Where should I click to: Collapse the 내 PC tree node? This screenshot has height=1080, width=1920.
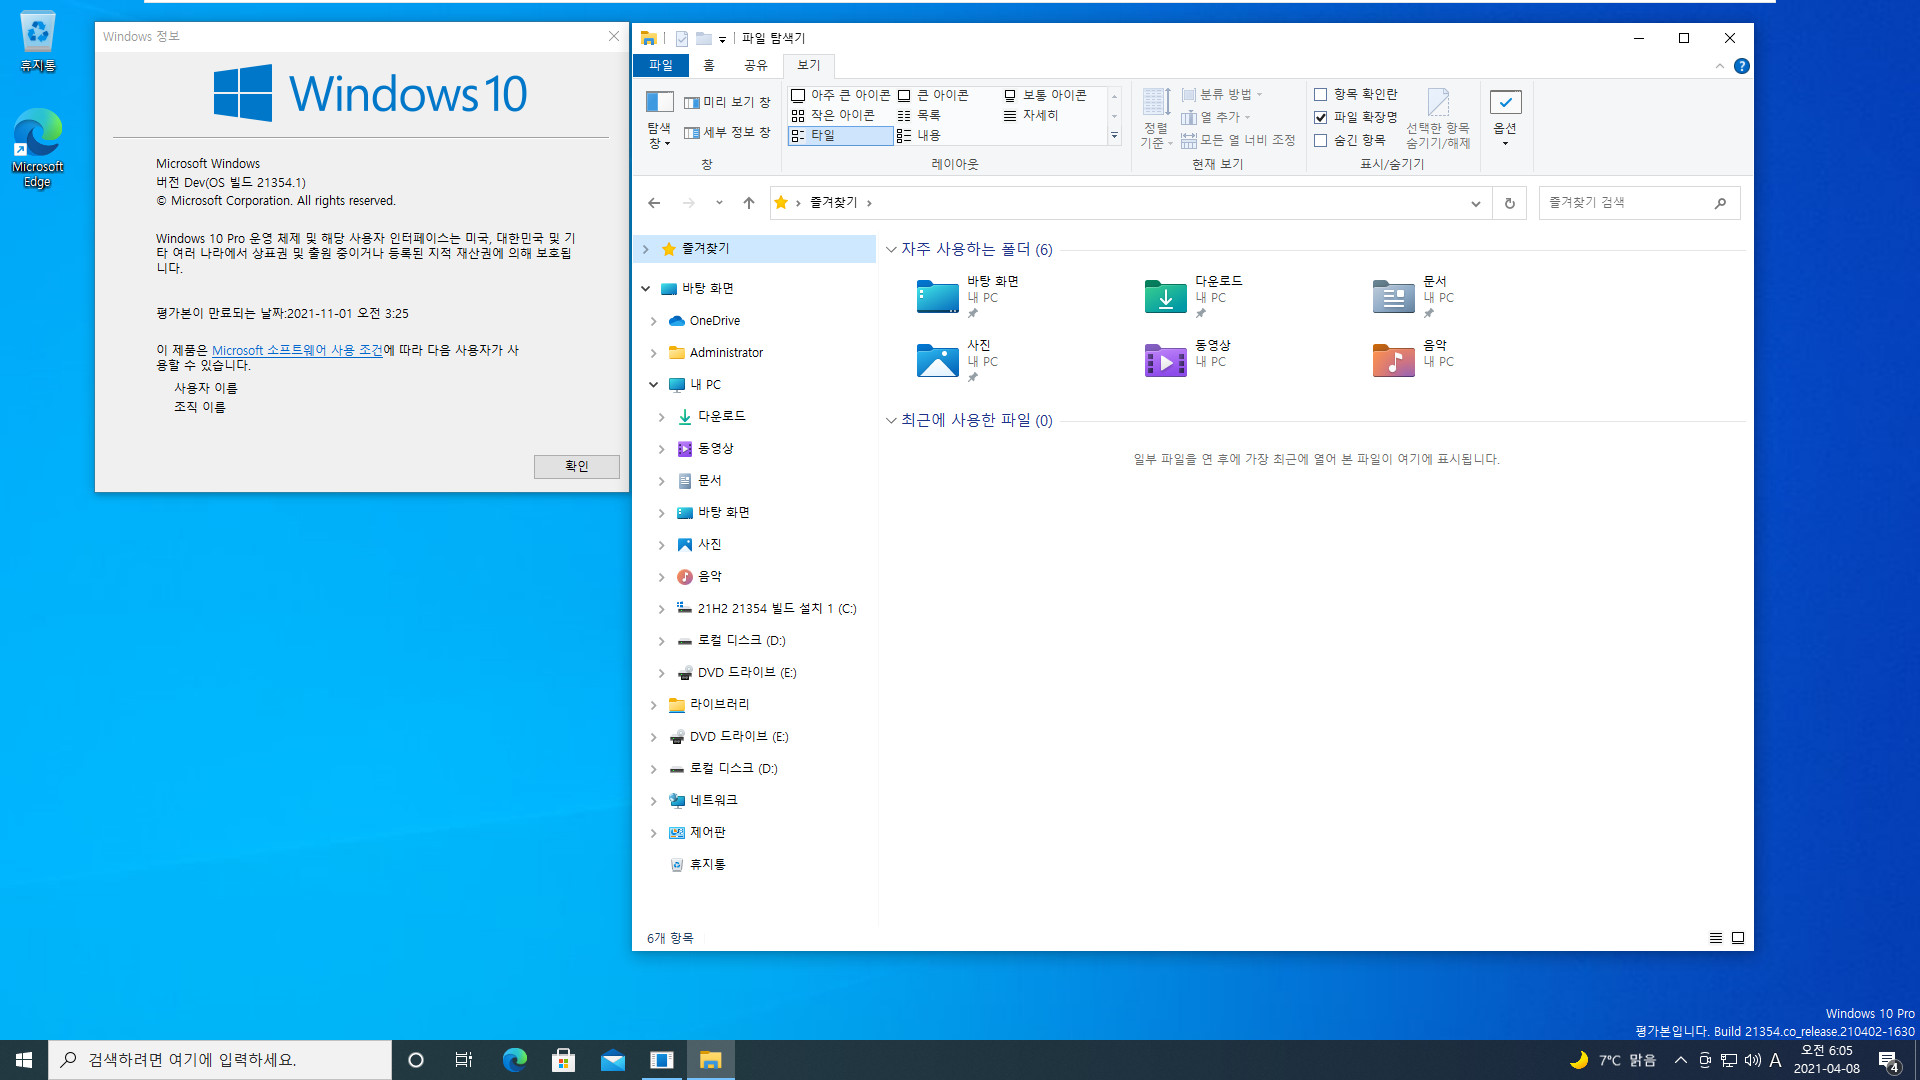tap(653, 385)
